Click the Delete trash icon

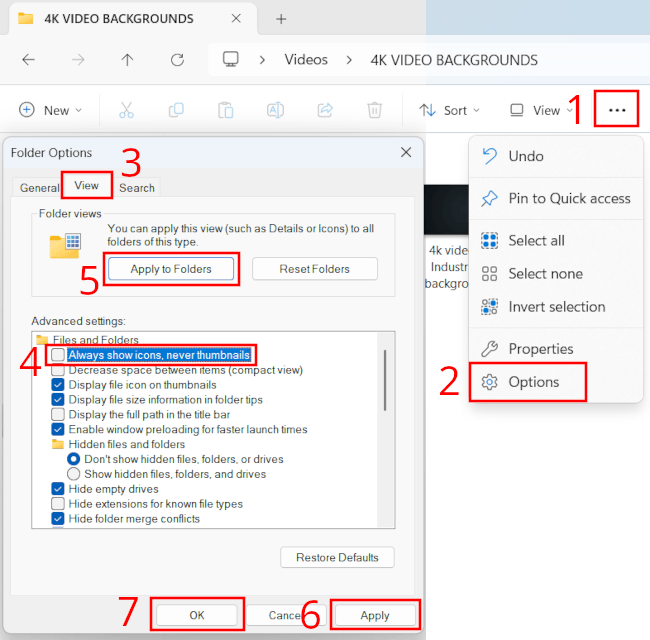pos(374,110)
